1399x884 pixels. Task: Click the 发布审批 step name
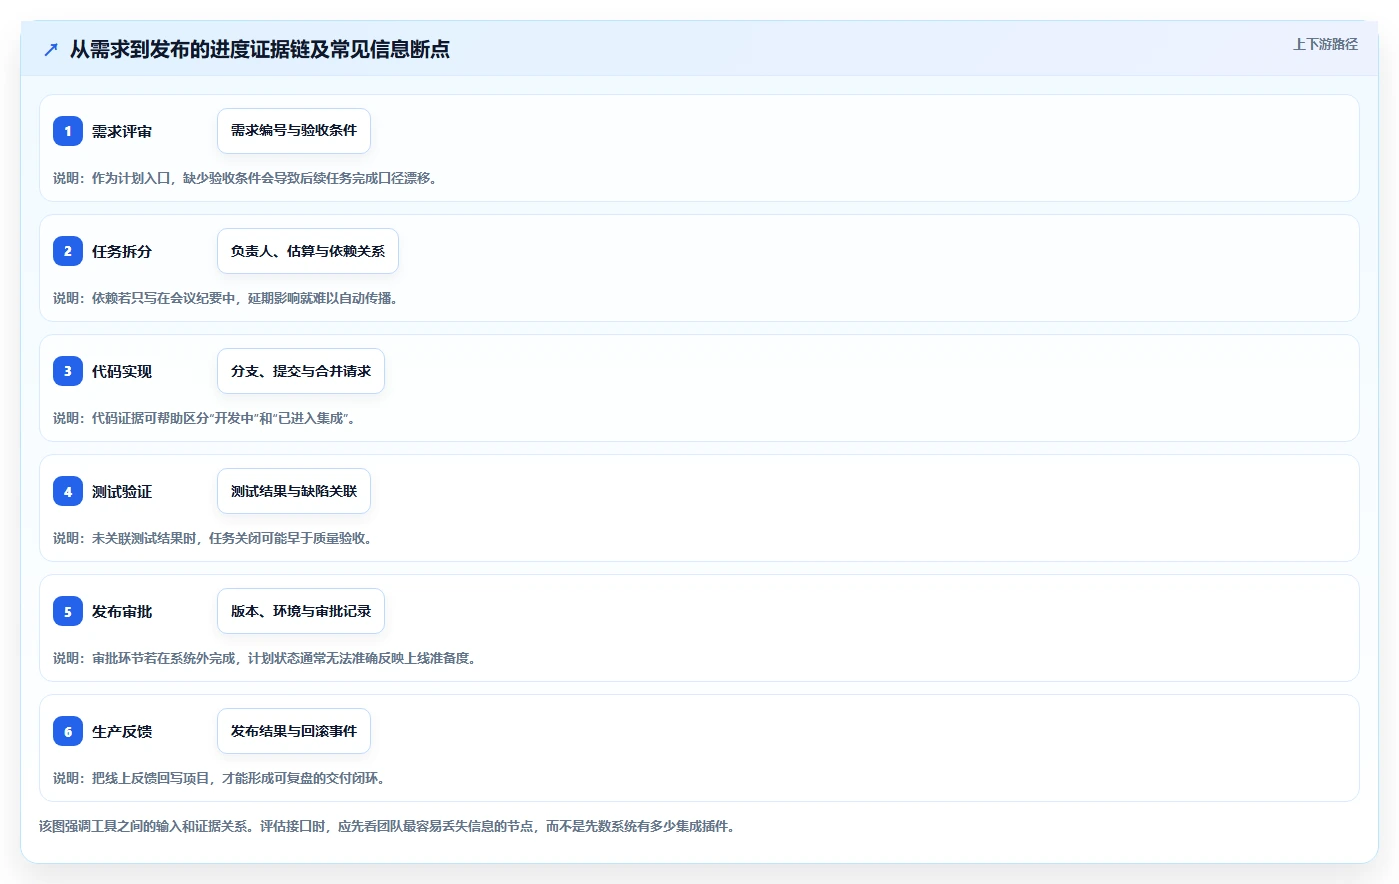coord(122,611)
